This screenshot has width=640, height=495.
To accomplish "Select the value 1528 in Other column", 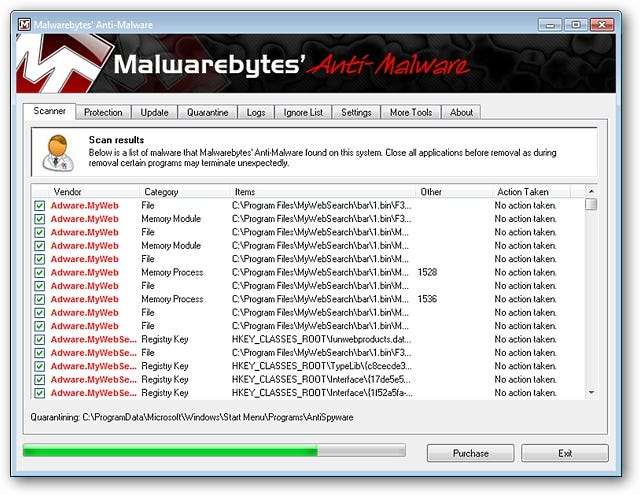I will (x=427, y=272).
